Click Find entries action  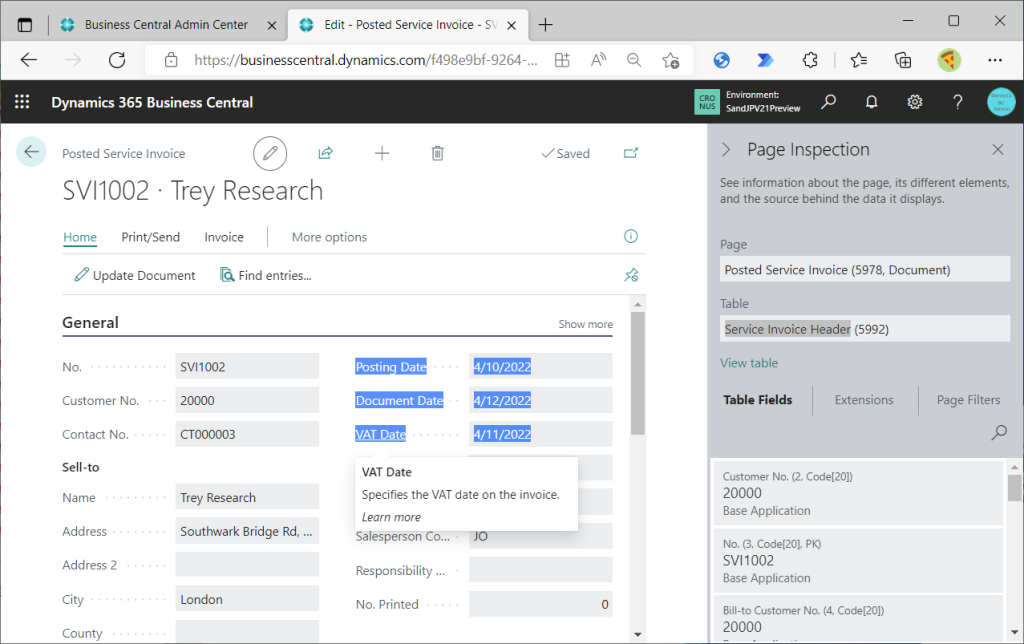pos(266,275)
